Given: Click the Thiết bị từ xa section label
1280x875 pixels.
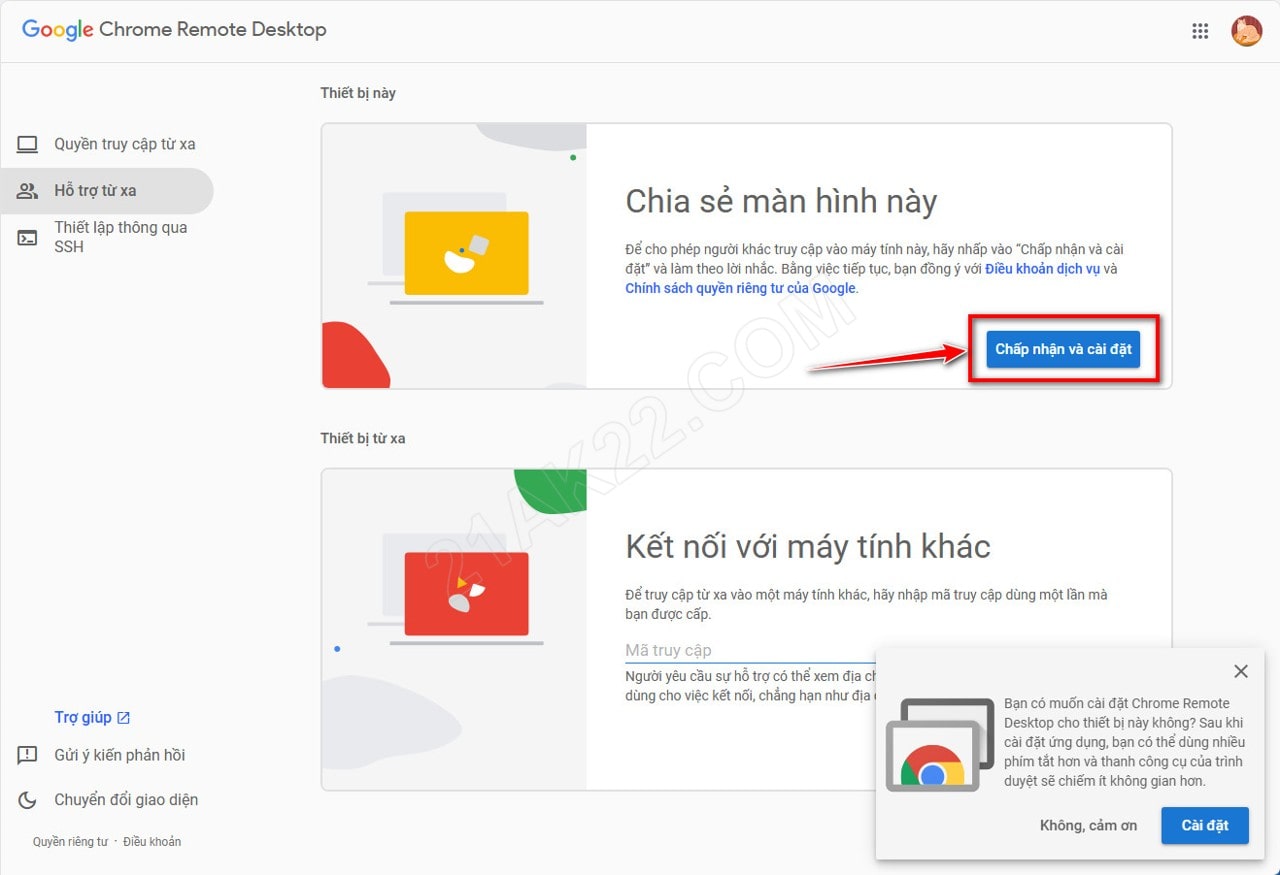Looking at the screenshot, I should [x=363, y=438].
